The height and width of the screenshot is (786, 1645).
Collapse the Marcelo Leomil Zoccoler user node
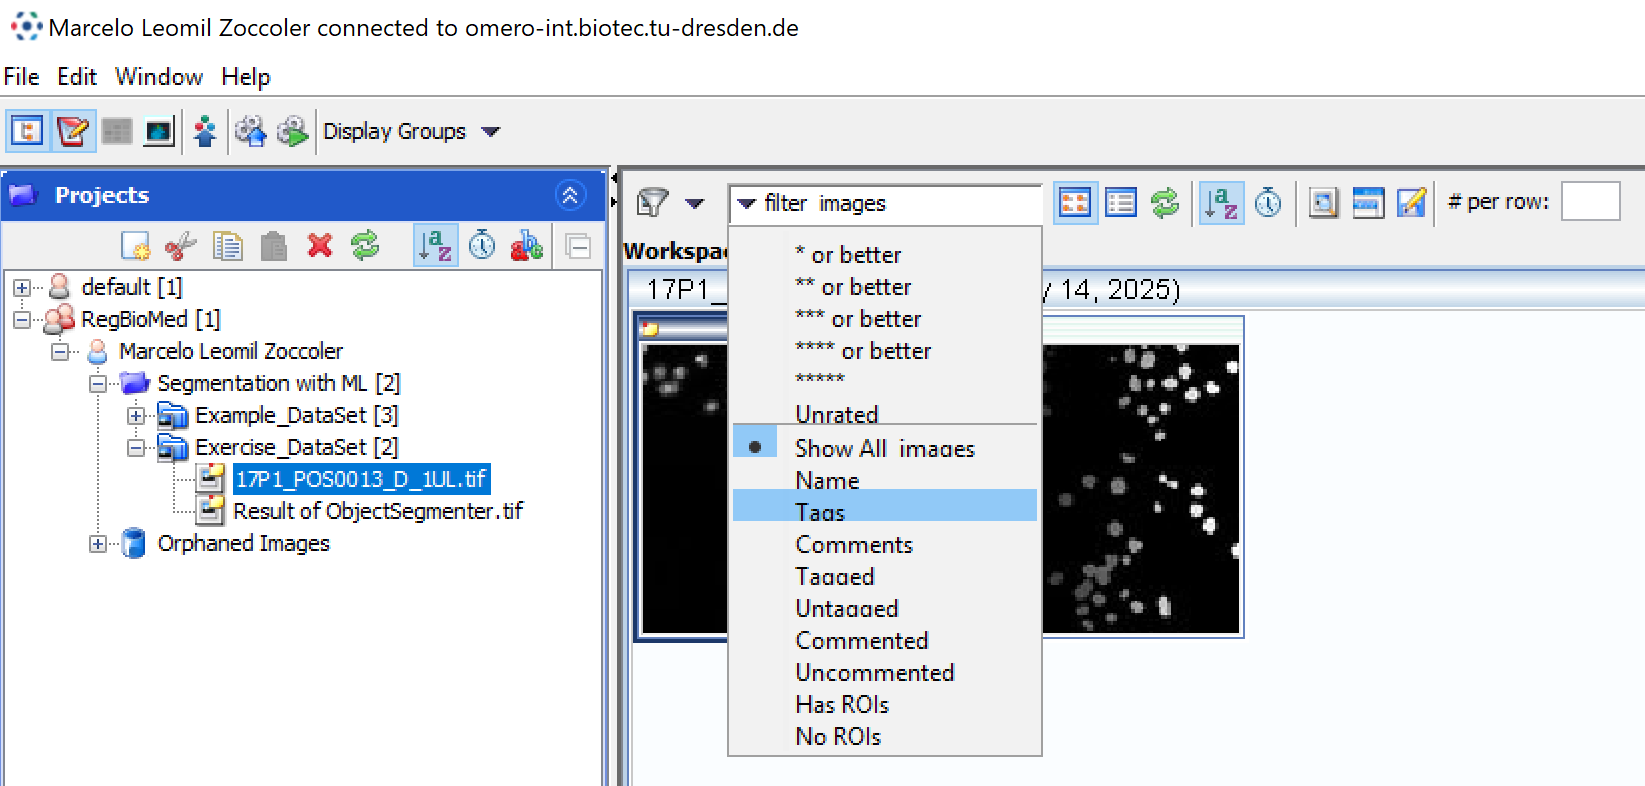(x=60, y=352)
